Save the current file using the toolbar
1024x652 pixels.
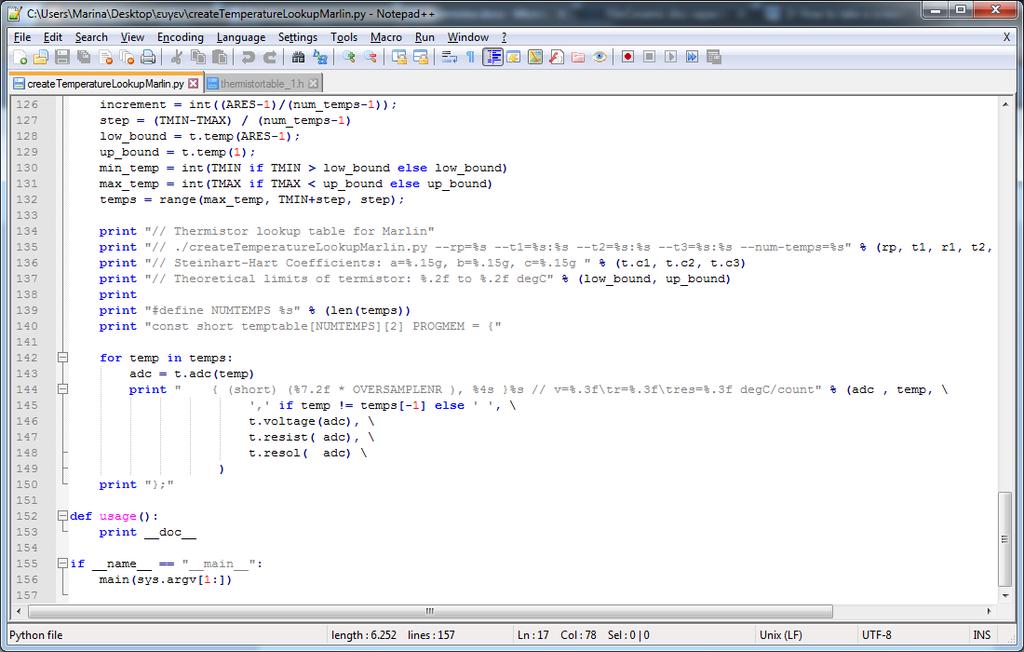[63, 57]
